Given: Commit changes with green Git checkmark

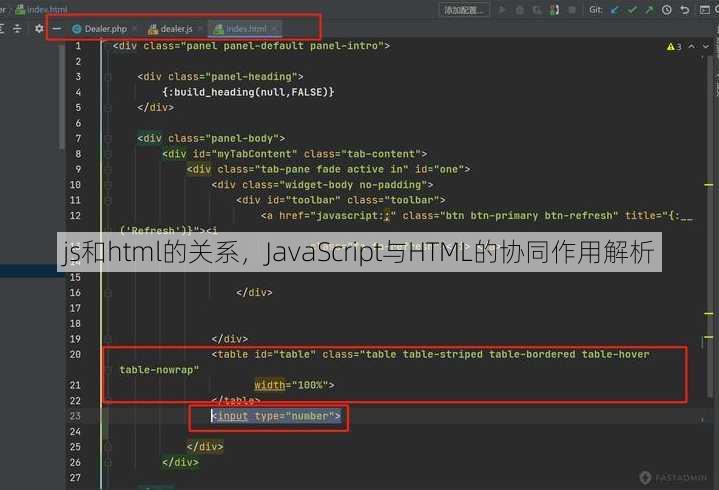Looking at the screenshot, I should pos(632,10).
